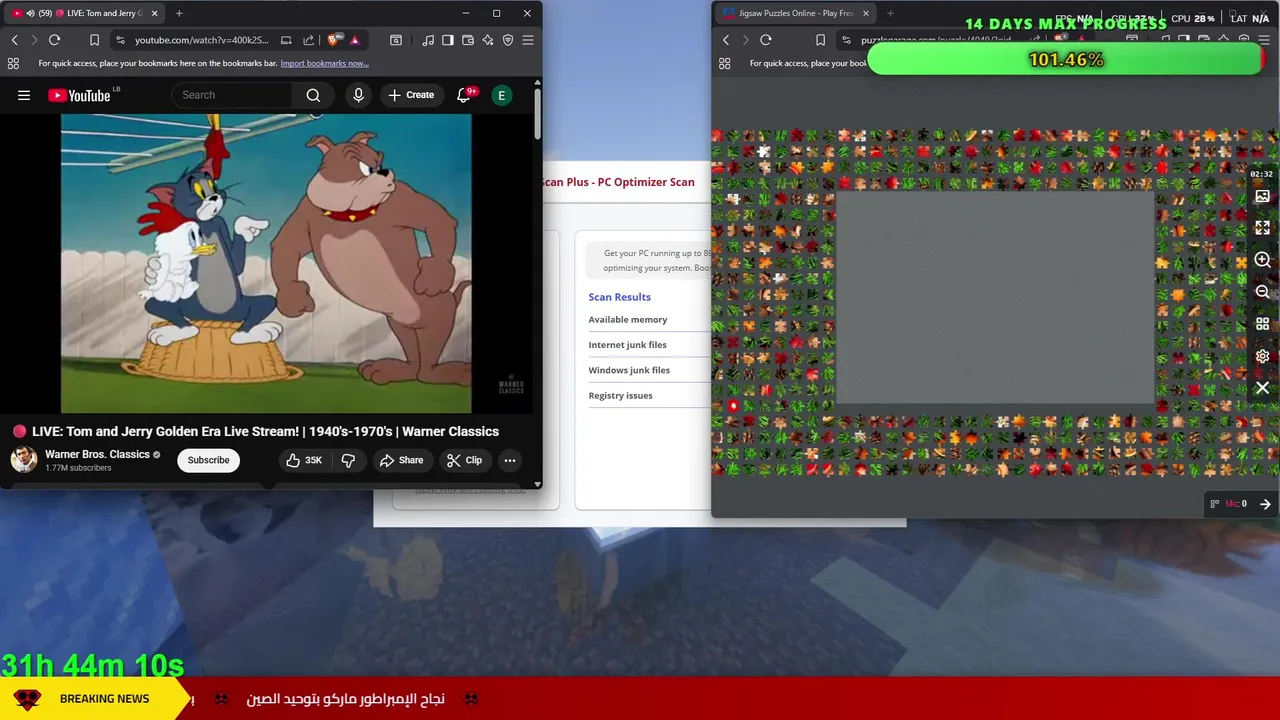Click Internet junk files scan result
1280x720 pixels.
point(627,345)
